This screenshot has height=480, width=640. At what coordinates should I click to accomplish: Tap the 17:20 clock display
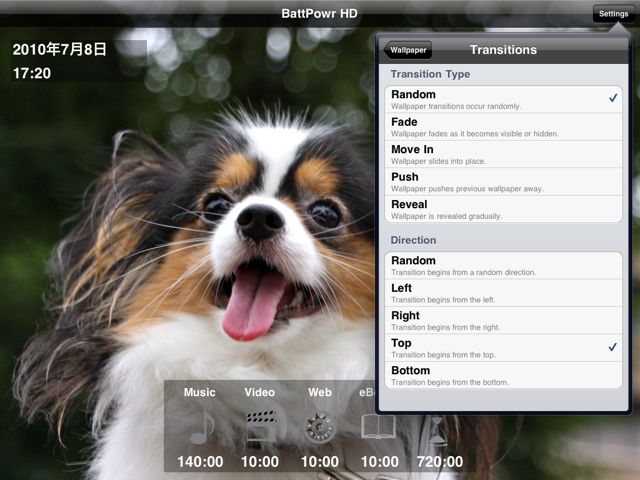coord(32,73)
